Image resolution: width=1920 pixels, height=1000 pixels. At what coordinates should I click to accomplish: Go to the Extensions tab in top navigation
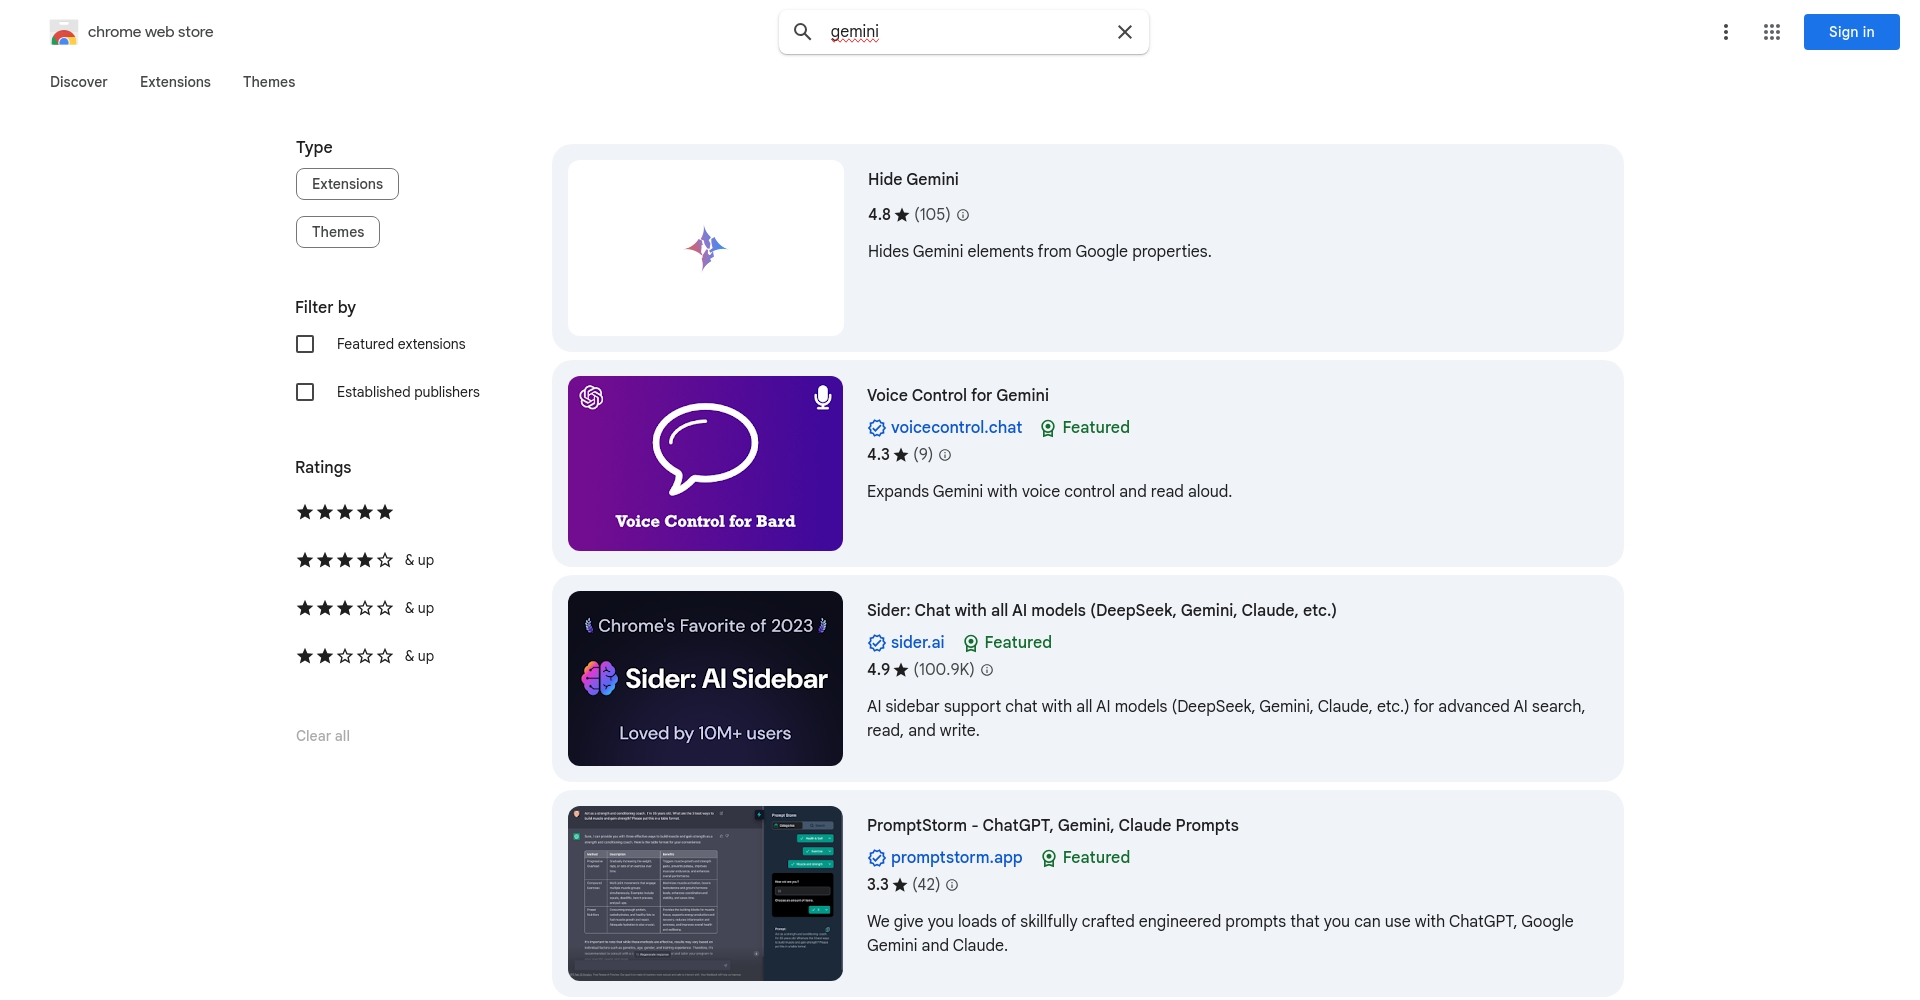coord(175,82)
